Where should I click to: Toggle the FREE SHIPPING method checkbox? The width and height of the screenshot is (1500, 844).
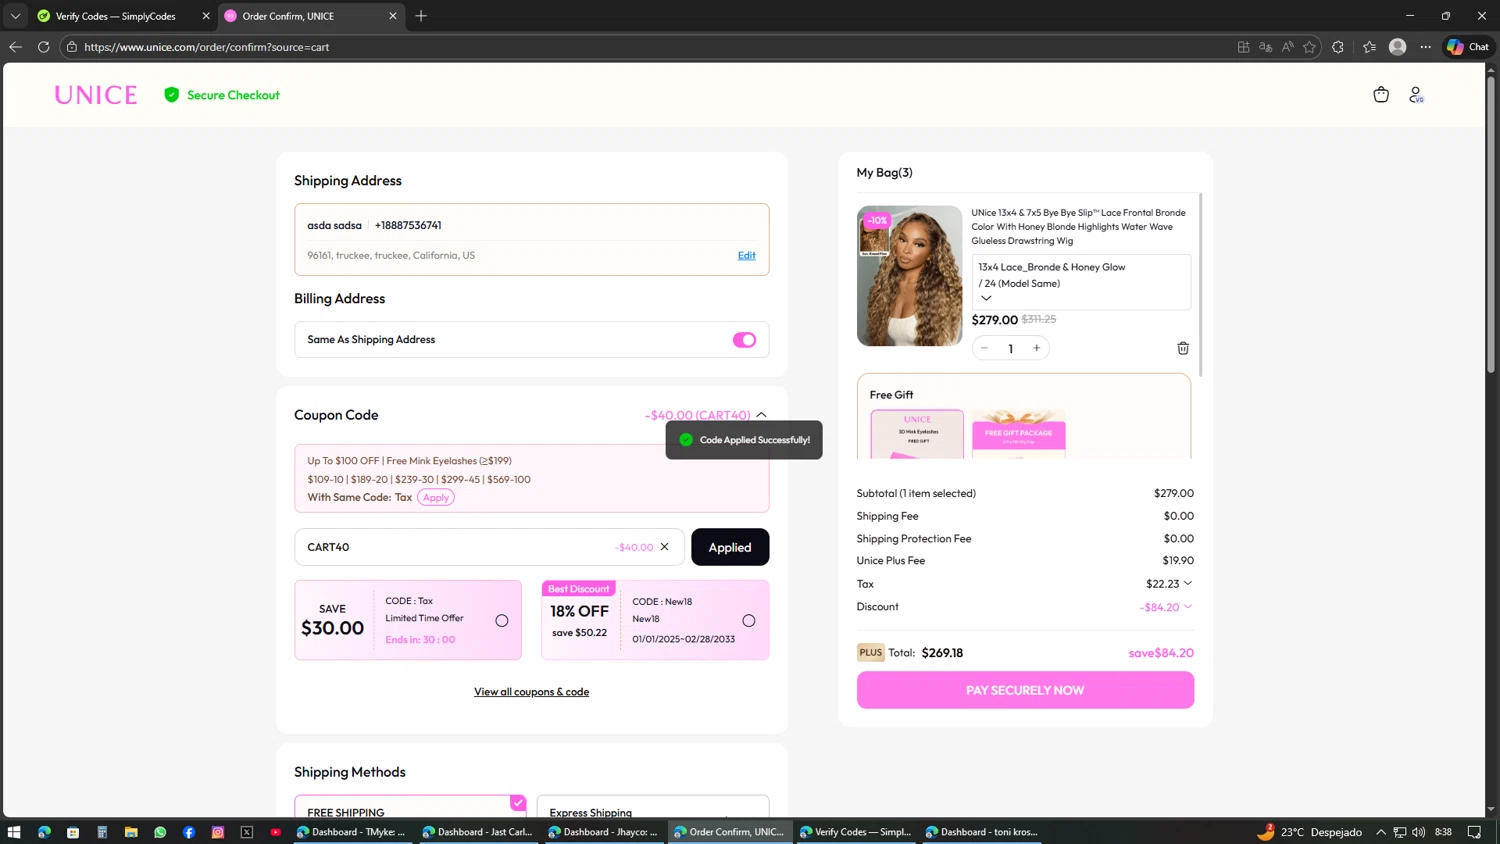(x=518, y=803)
